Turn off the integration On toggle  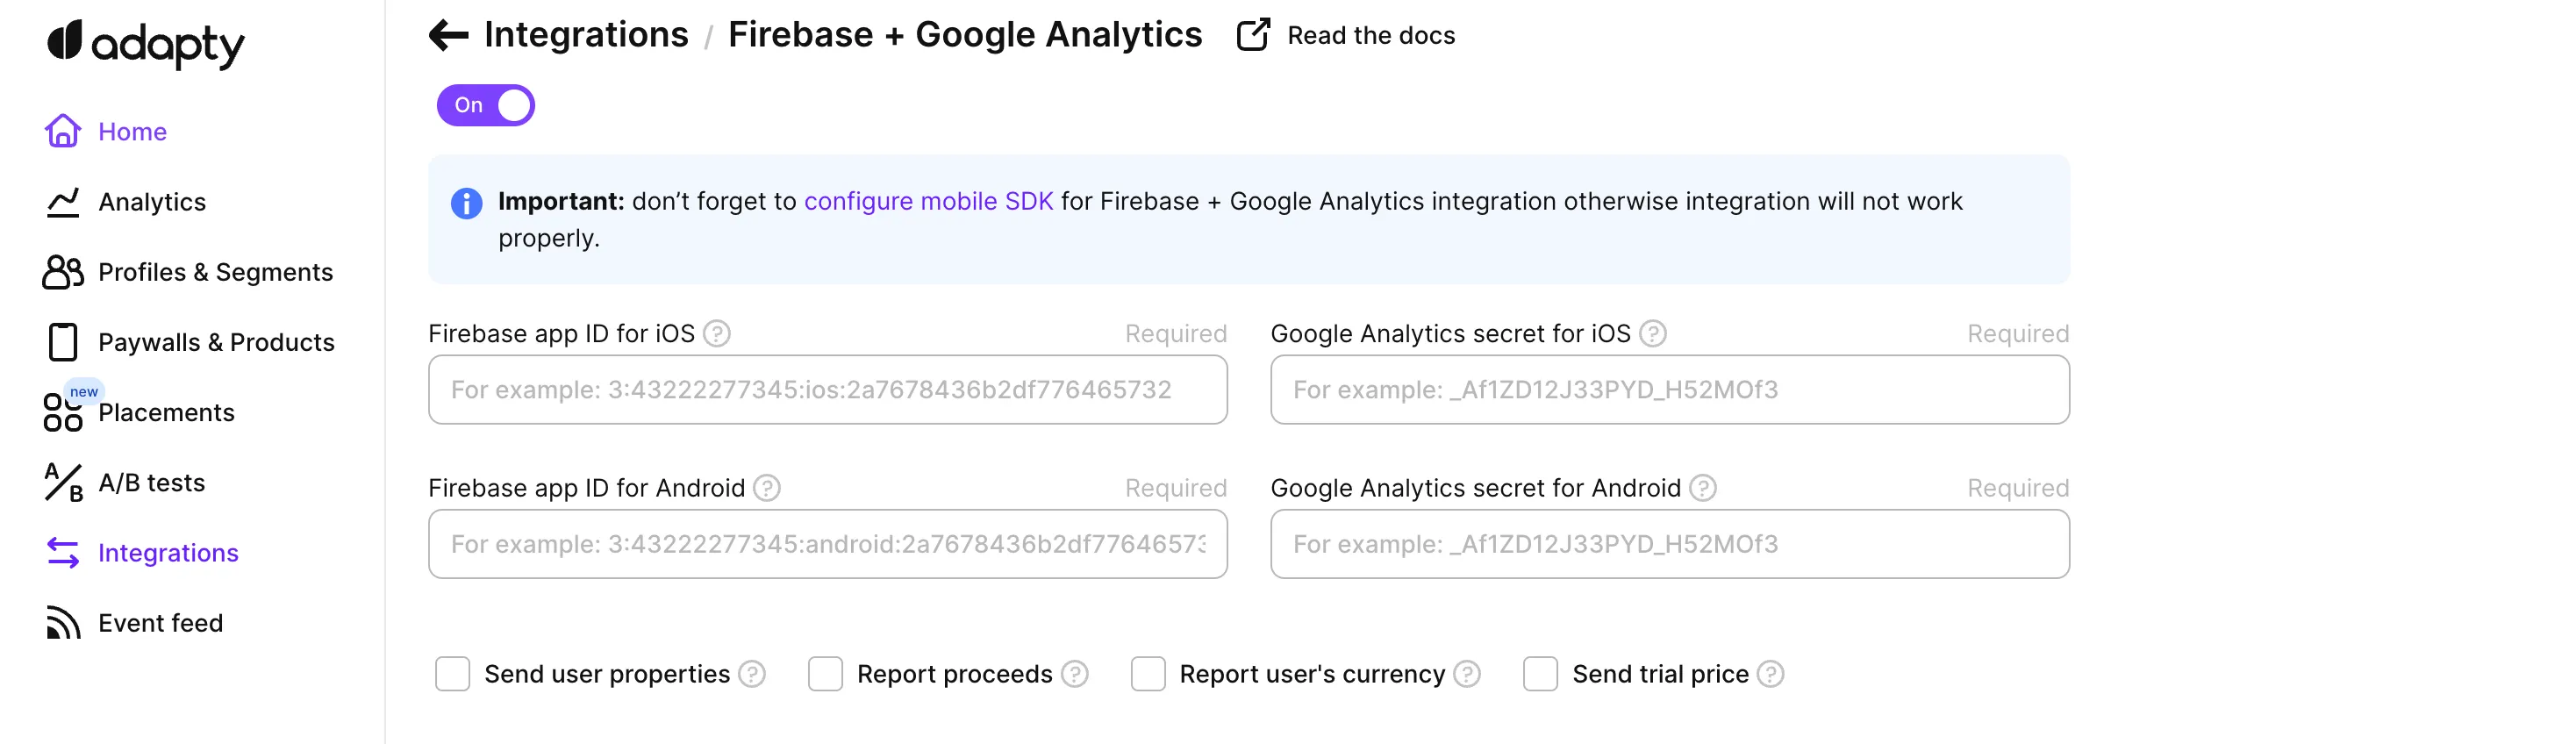486,105
